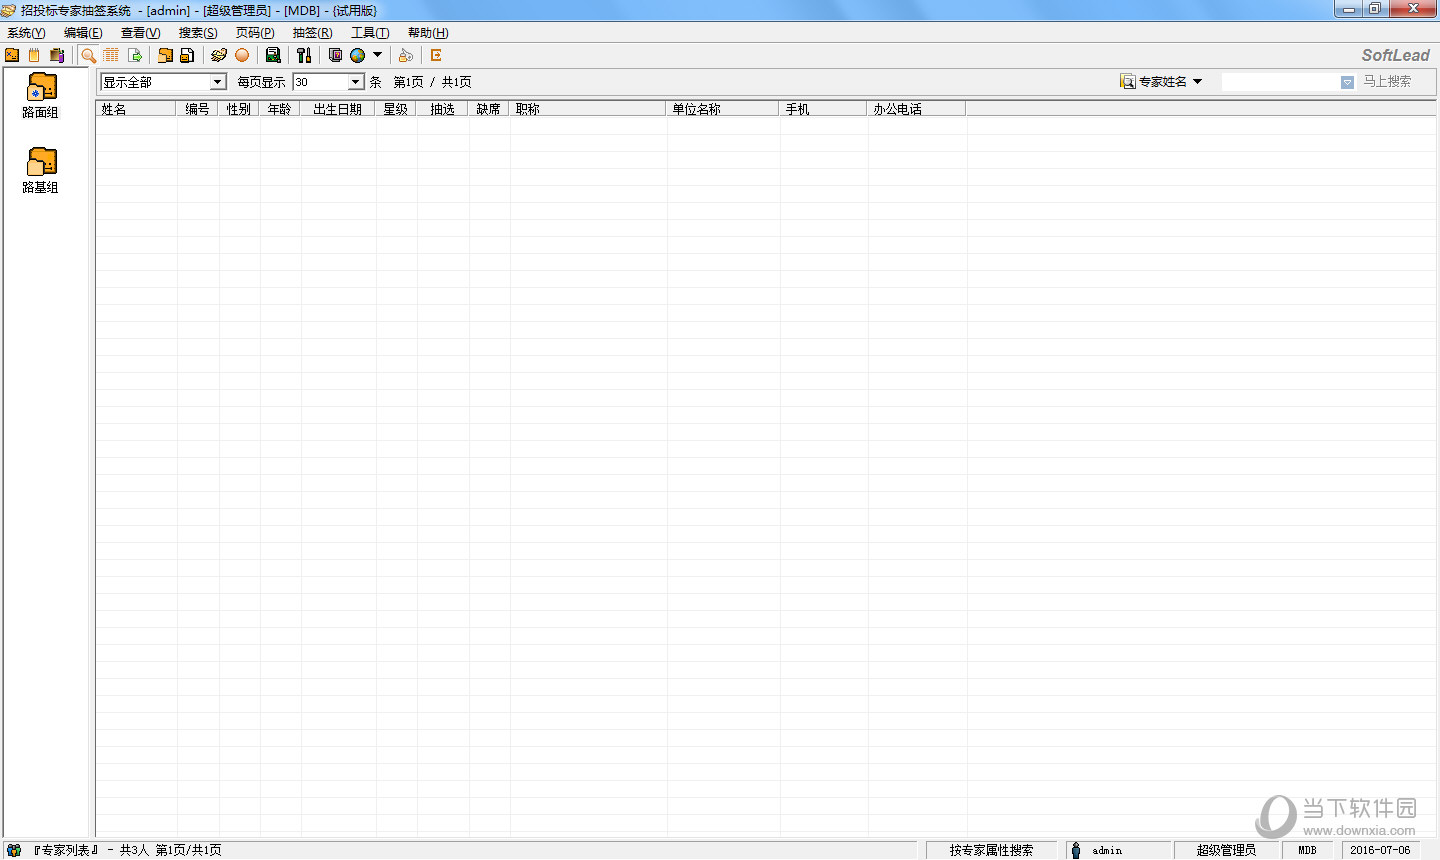Click the 2016-07-06 date in status bar

(x=1380, y=850)
